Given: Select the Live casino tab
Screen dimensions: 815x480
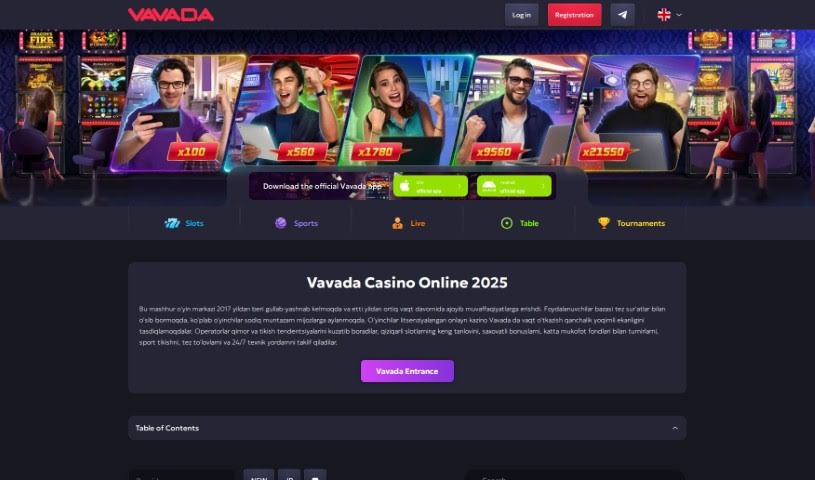Looking at the screenshot, I should pos(408,223).
